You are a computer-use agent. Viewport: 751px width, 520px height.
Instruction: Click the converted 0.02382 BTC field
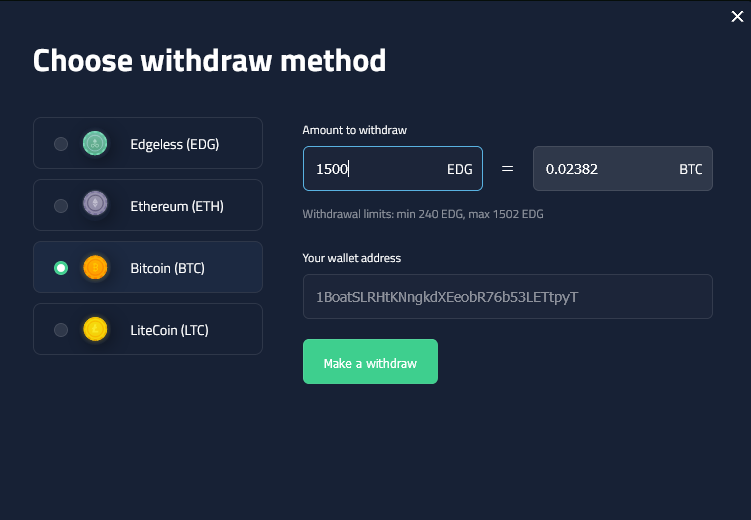click(x=600, y=169)
